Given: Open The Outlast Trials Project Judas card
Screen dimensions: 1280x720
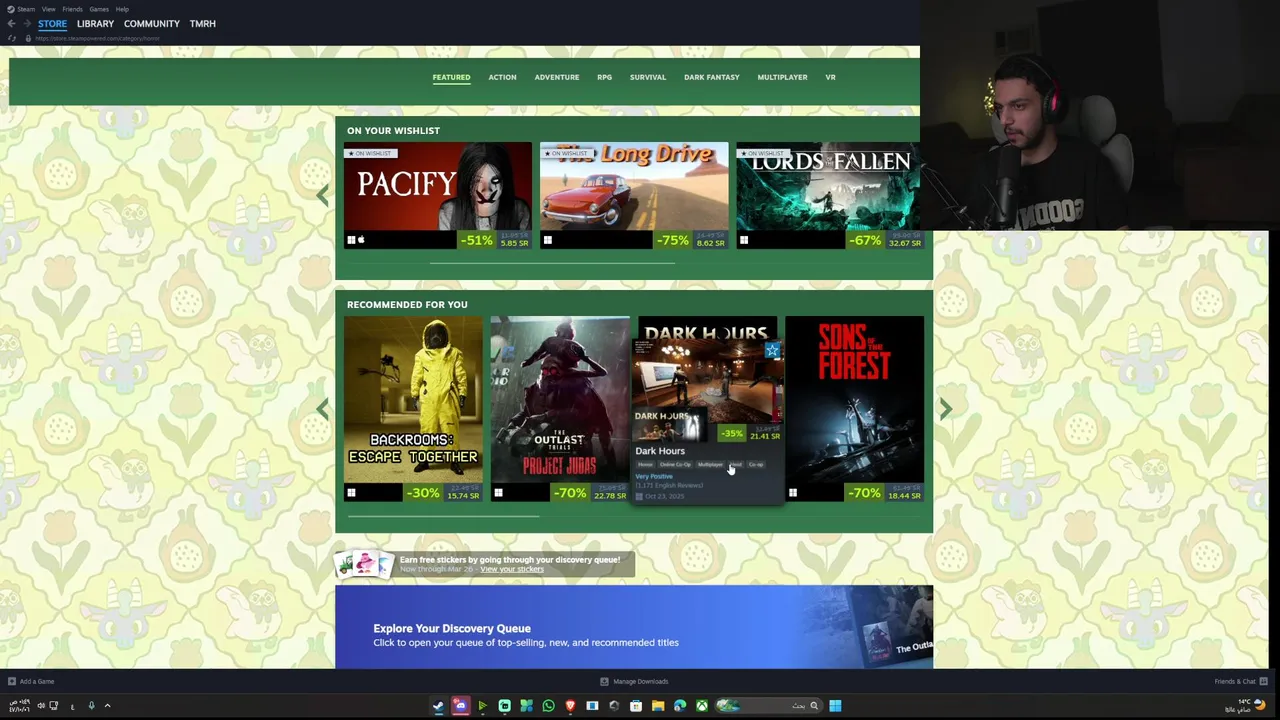Looking at the screenshot, I should [560, 409].
